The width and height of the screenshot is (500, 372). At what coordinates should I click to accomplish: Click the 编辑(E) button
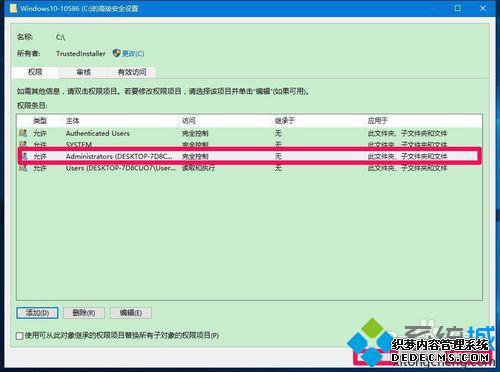[x=131, y=313]
